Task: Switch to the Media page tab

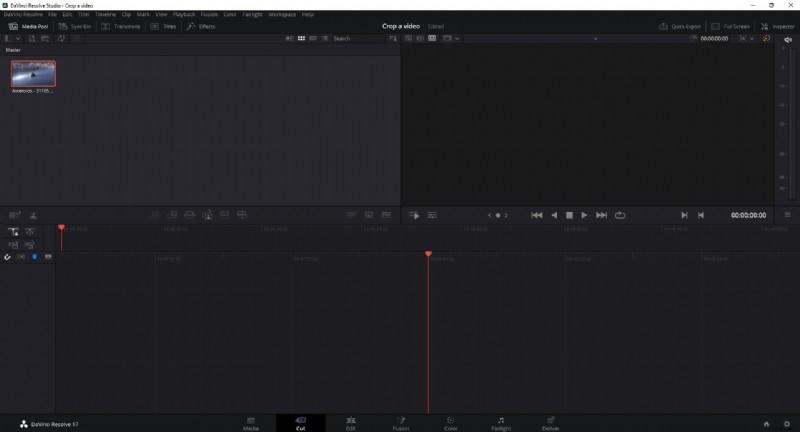Action: [251, 423]
